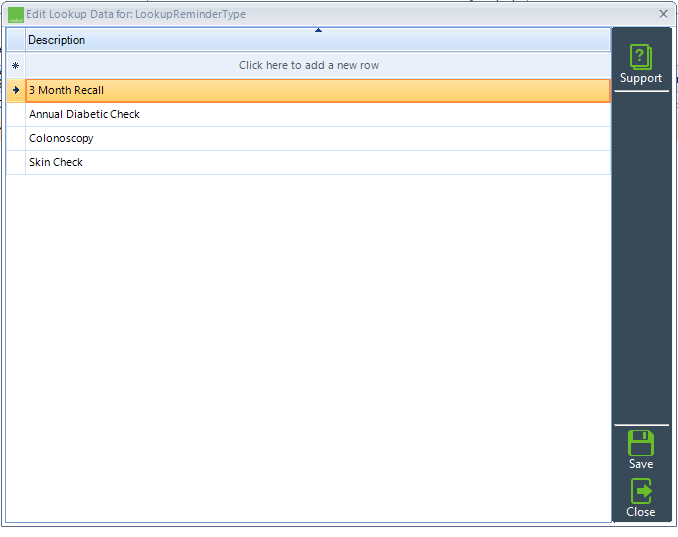Viewport: 678px width, 537px height.
Task: Click the row arrow beside 3 Month Recall
Action: click(16, 90)
